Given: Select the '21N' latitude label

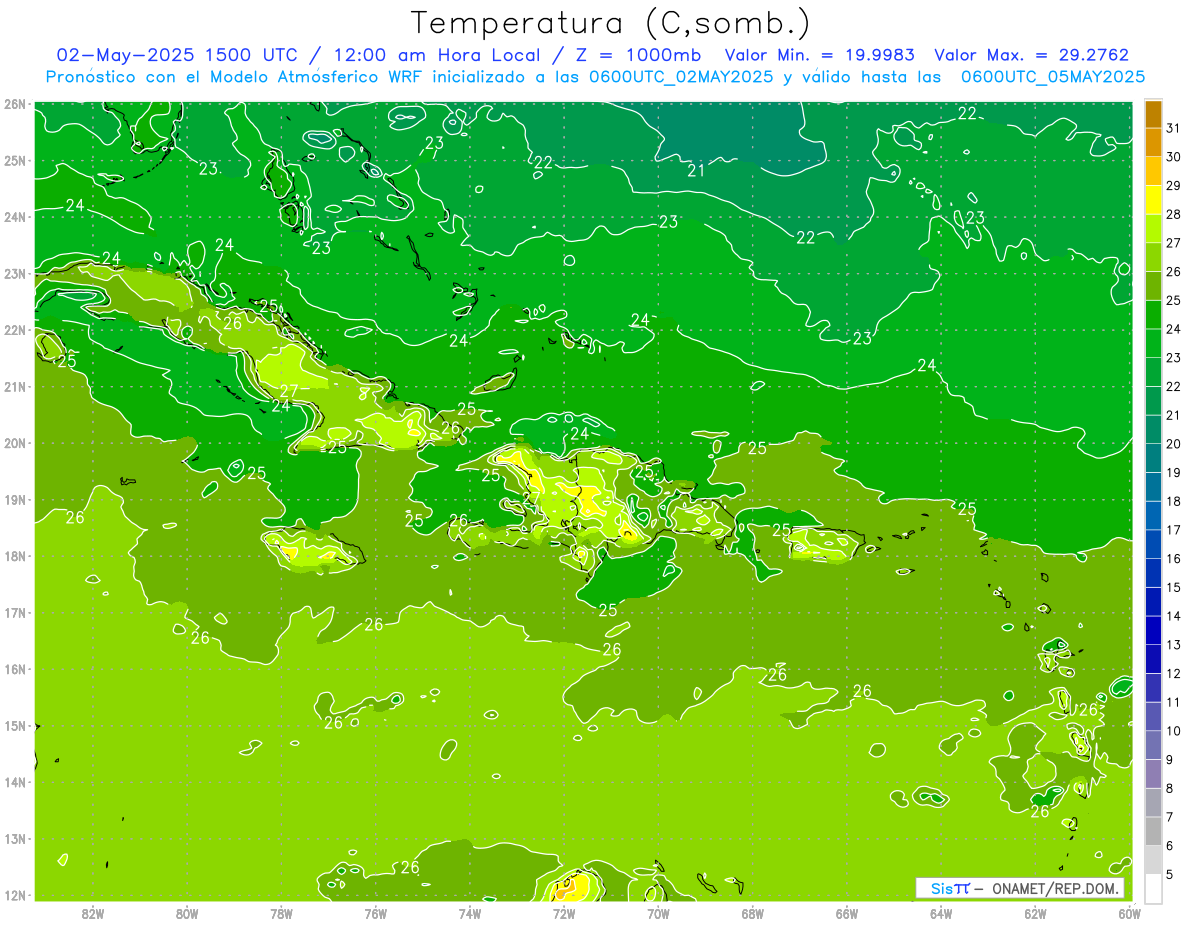Looking at the screenshot, I should click(x=15, y=386).
